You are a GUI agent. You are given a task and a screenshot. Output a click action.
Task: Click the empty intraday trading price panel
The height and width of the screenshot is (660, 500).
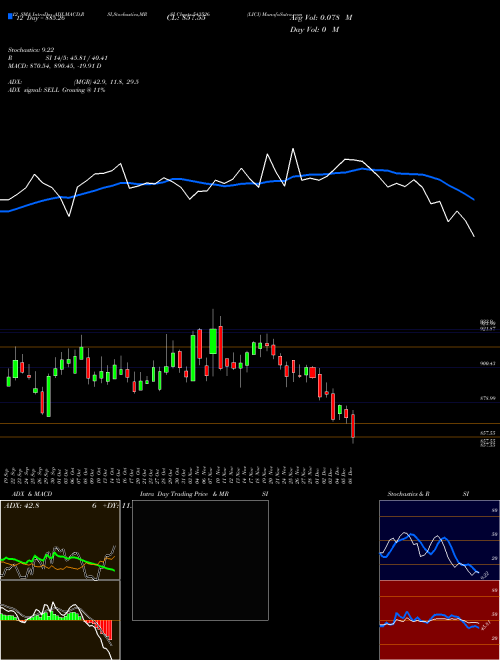(200, 560)
